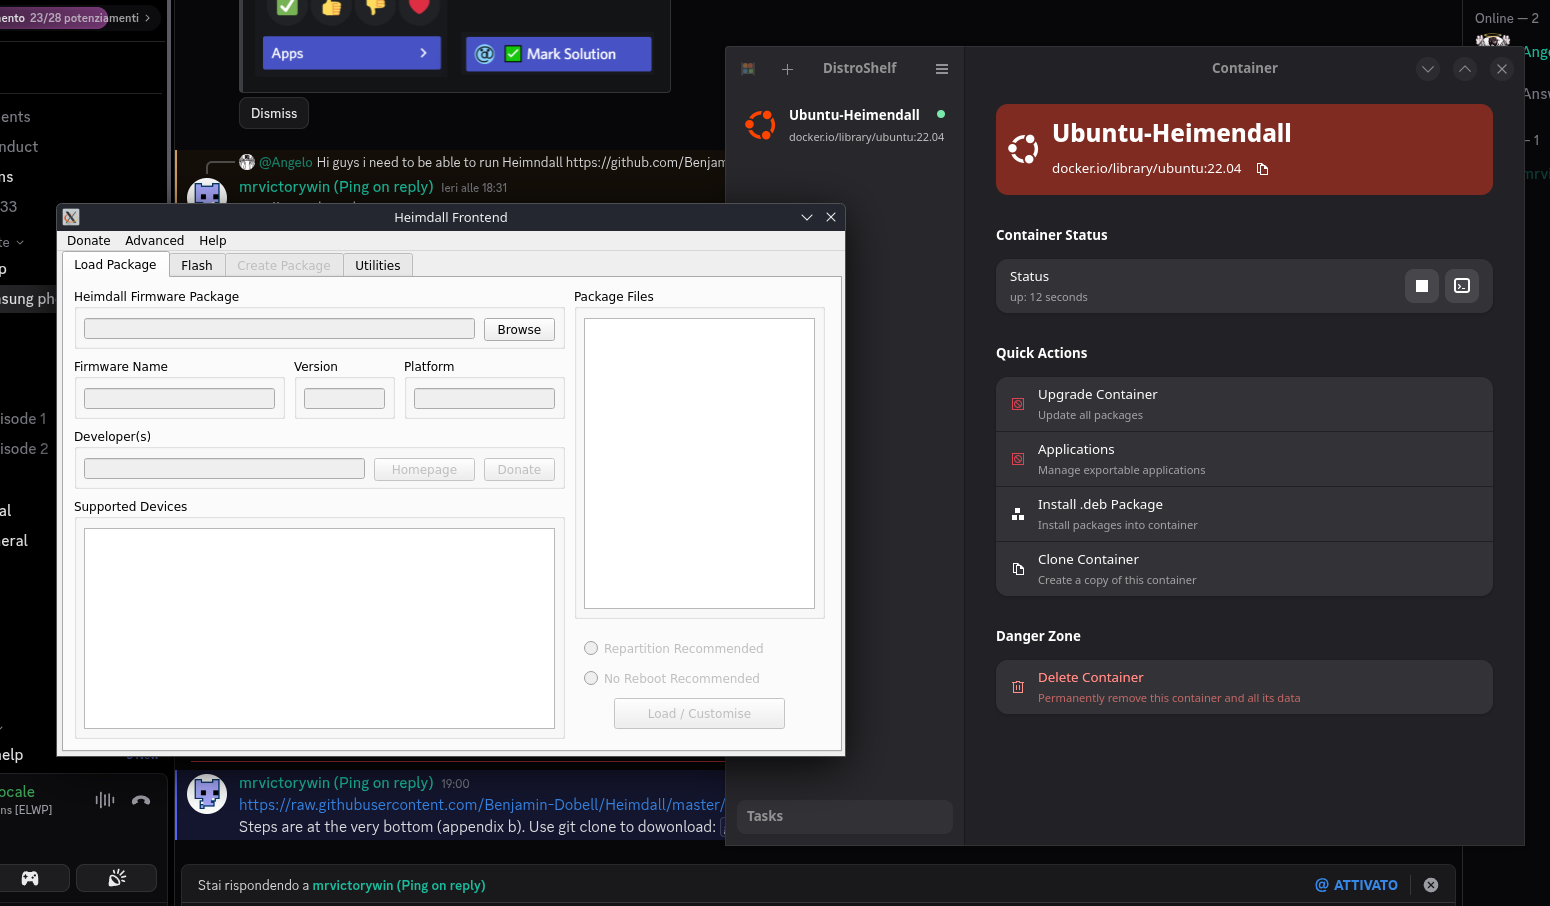Viewport: 1550px width, 906px height.
Task: Click the up chevron in Container header
Action: [x=1465, y=69]
